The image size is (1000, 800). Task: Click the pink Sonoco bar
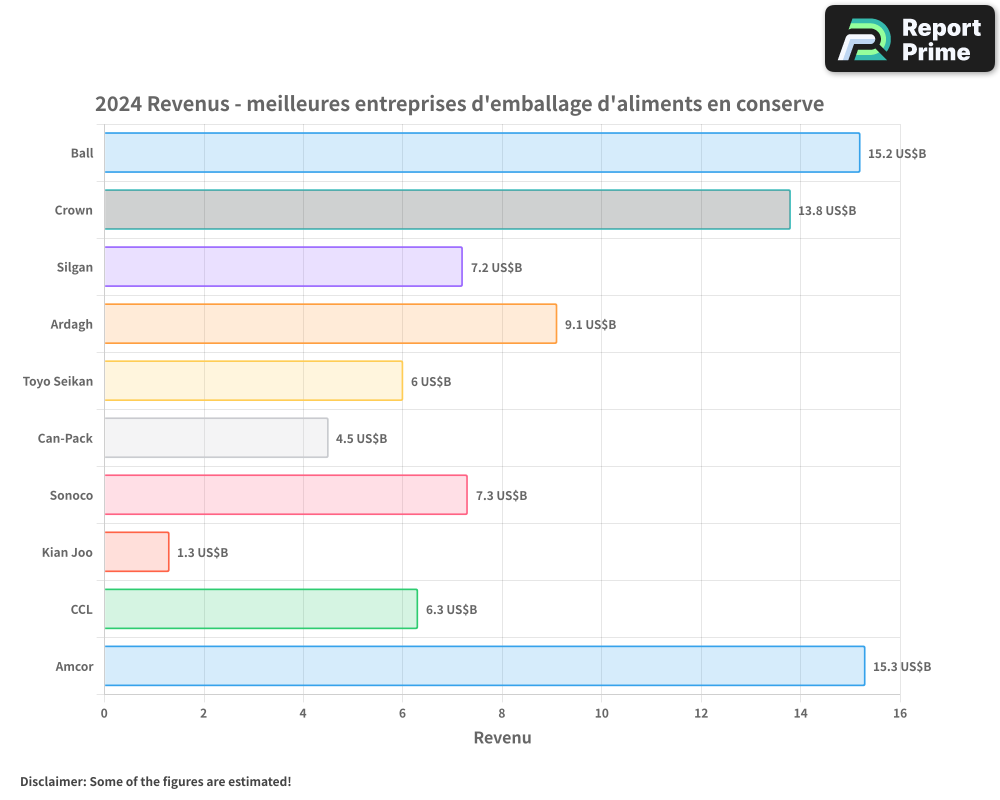pyautogui.click(x=285, y=495)
